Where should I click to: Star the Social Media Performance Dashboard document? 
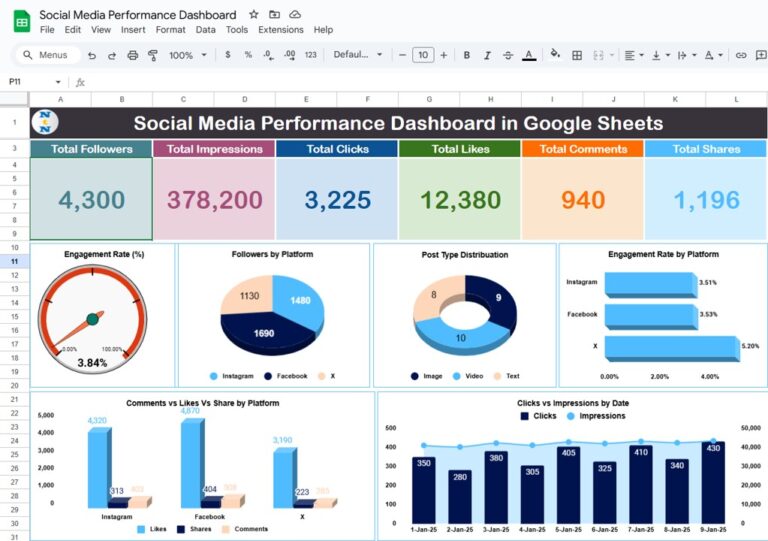tap(254, 15)
